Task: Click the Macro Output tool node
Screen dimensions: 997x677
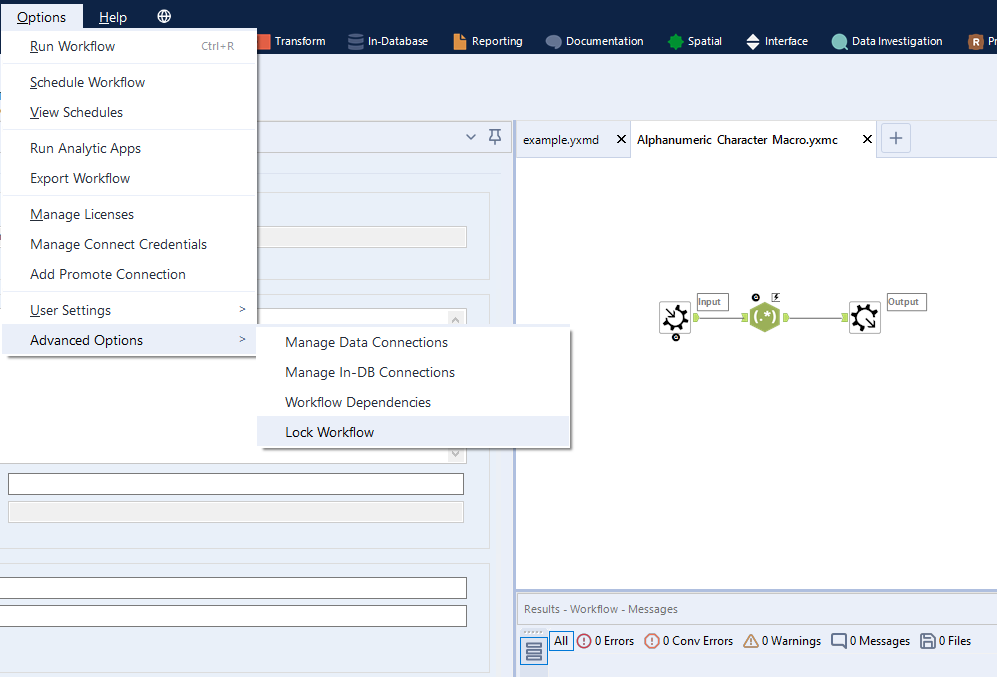Action: tap(864, 317)
